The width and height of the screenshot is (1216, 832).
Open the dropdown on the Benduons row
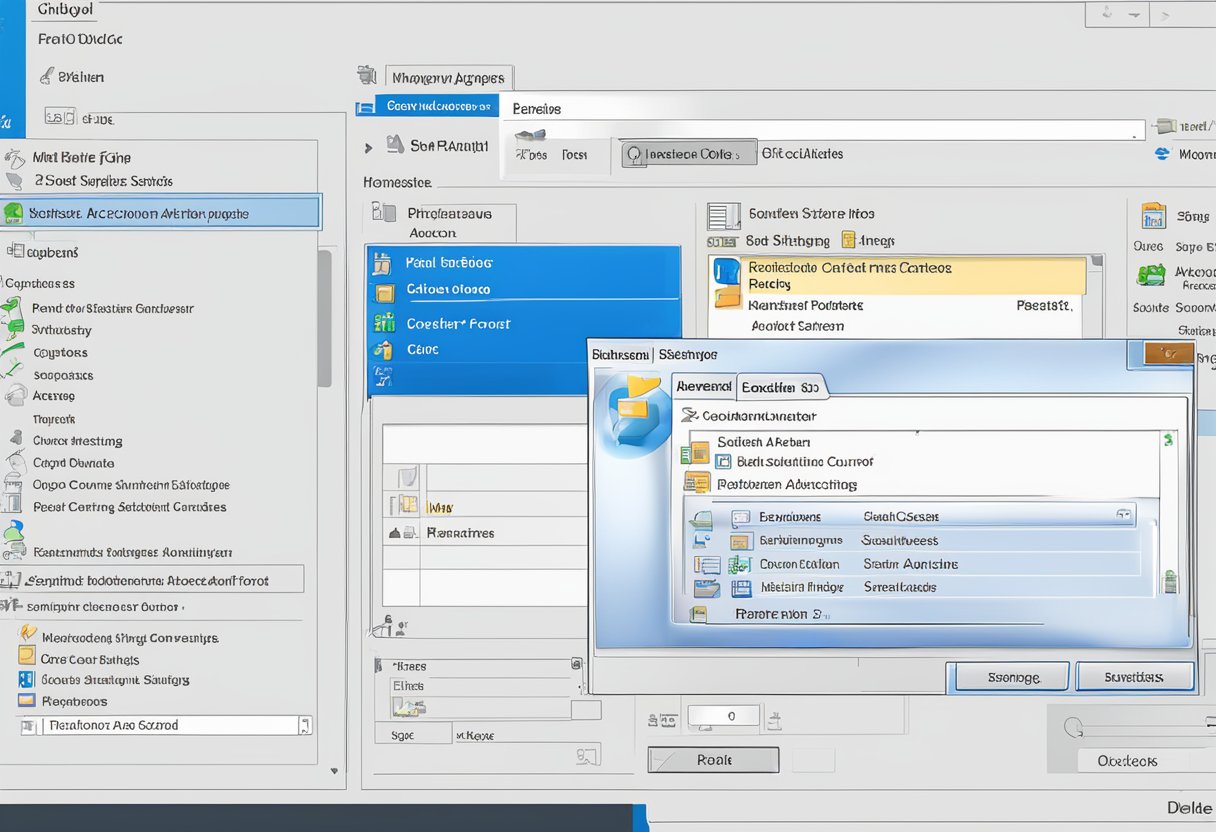click(x=1124, y=515)
